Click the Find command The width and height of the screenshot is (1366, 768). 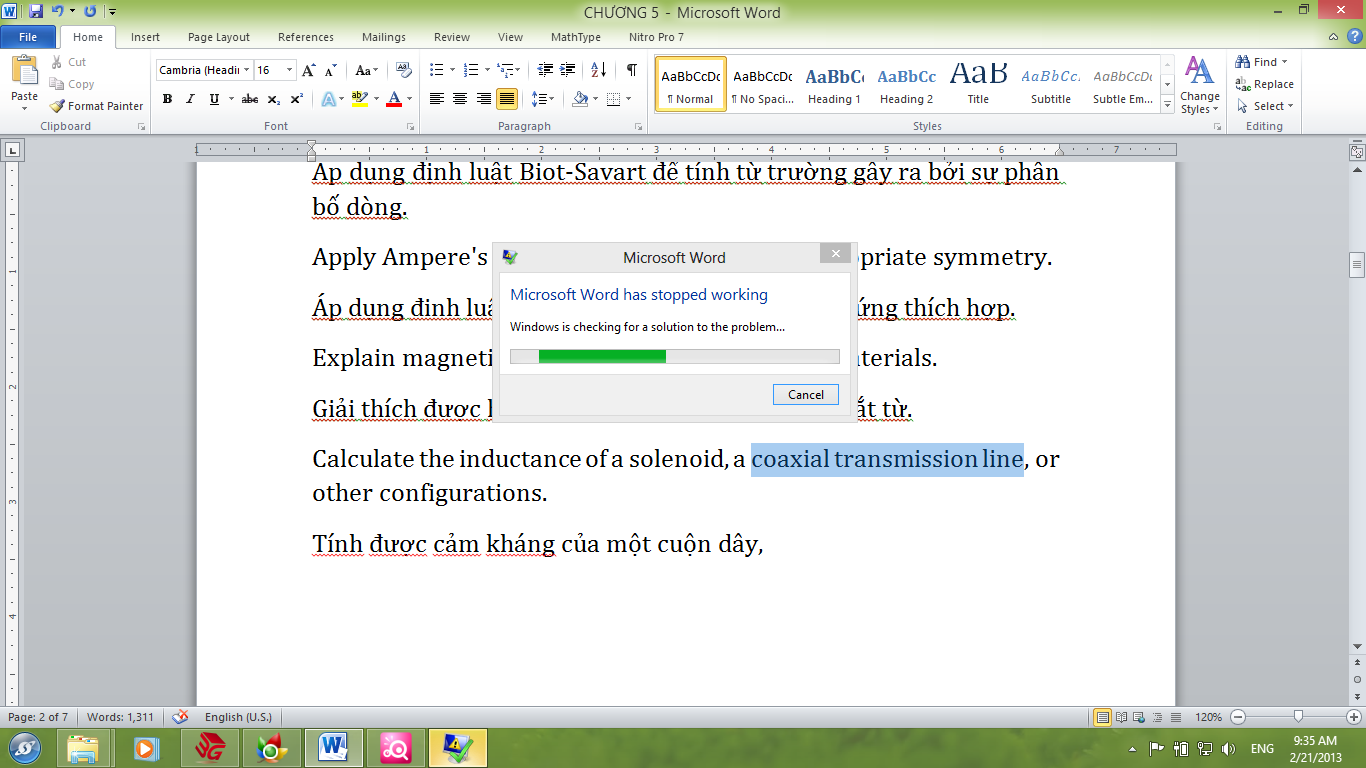point(1263,62)
